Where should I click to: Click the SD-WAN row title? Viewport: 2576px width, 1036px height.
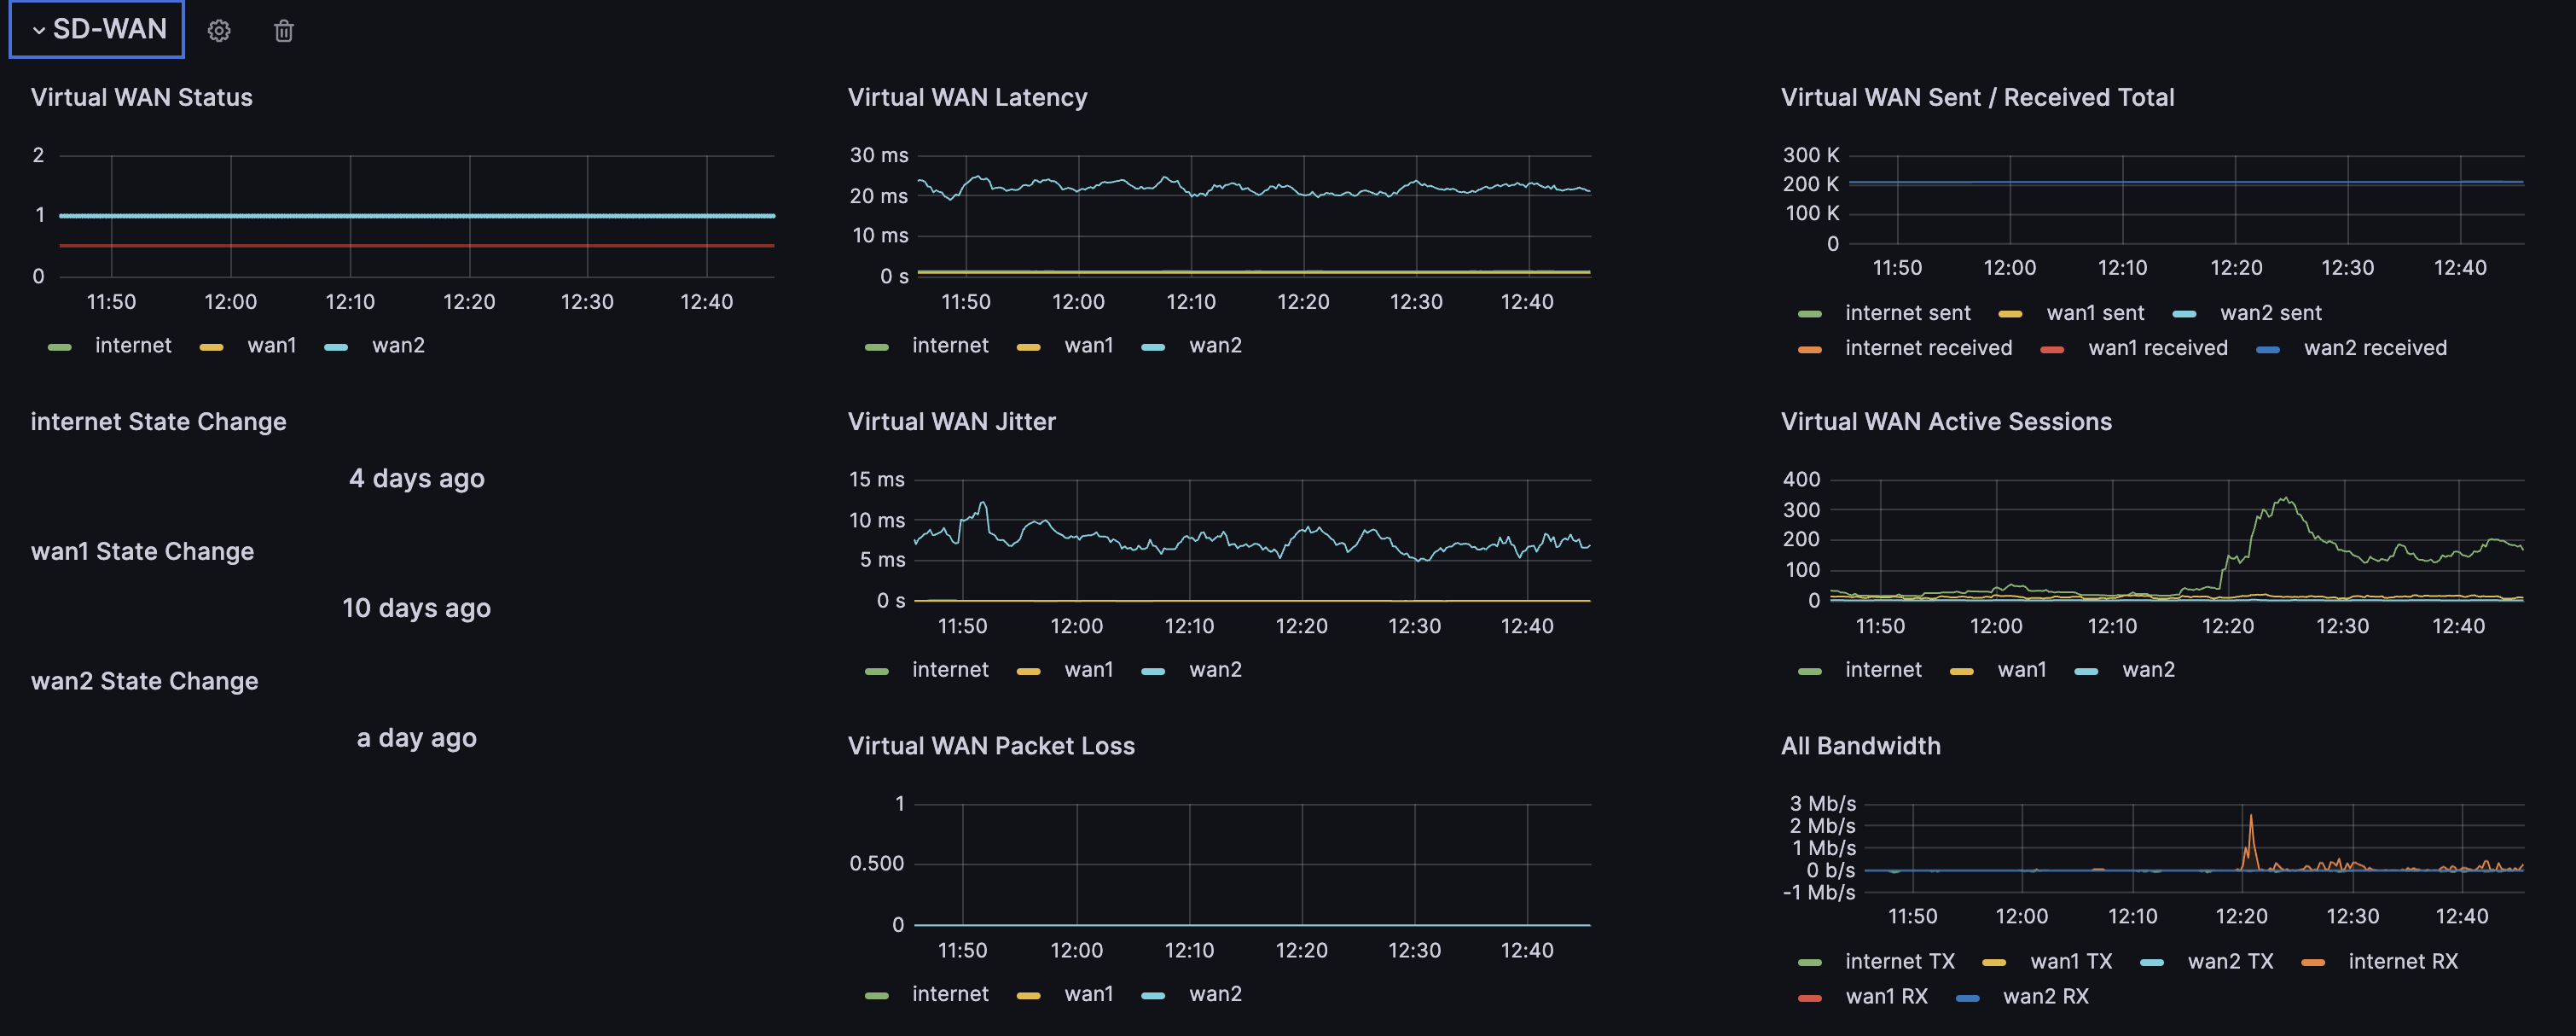point(110,29)
